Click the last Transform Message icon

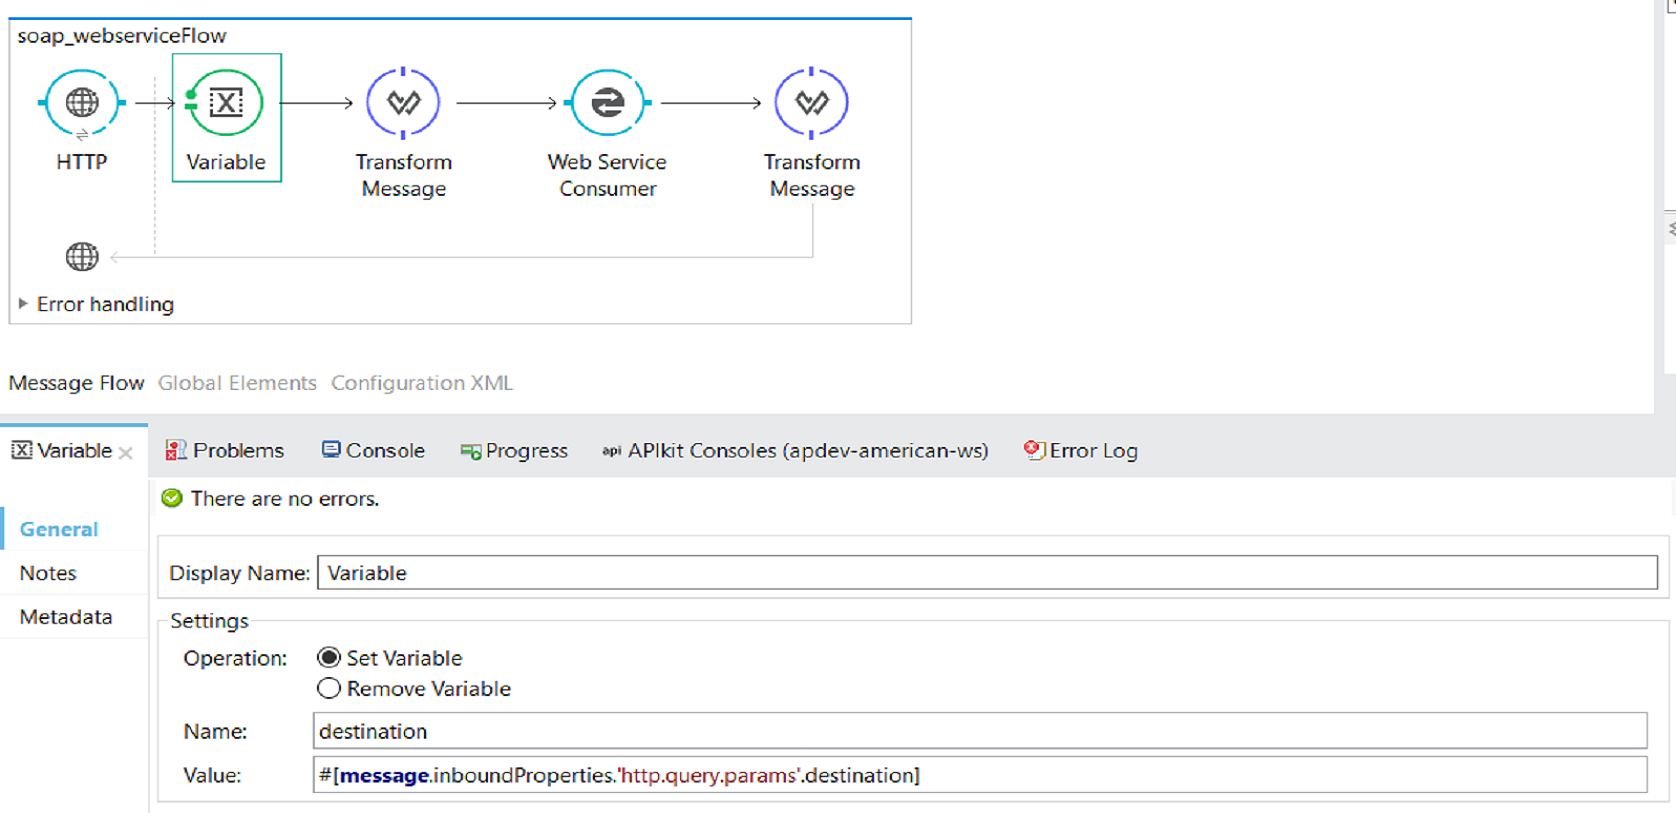tap(811, 102)
